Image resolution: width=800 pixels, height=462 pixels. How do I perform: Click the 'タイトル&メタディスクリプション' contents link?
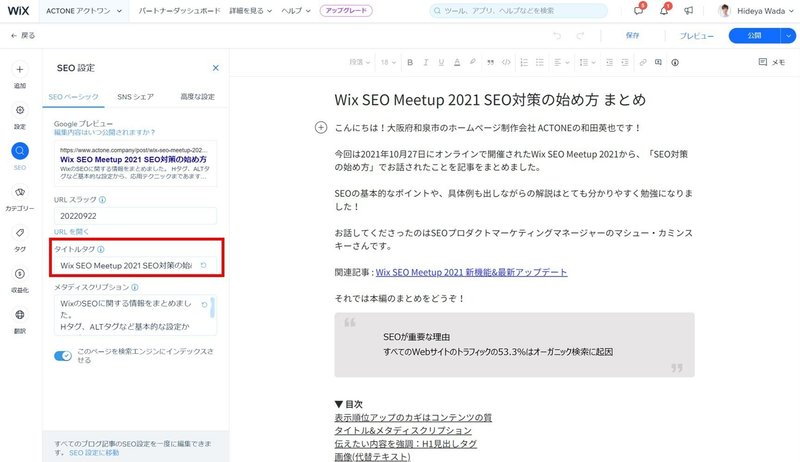[403, 430]
